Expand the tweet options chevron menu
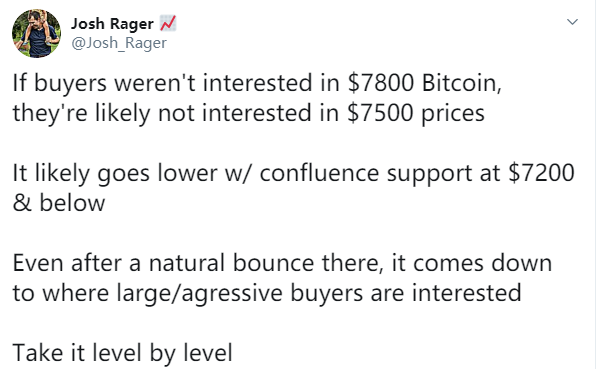 [572, 22]
